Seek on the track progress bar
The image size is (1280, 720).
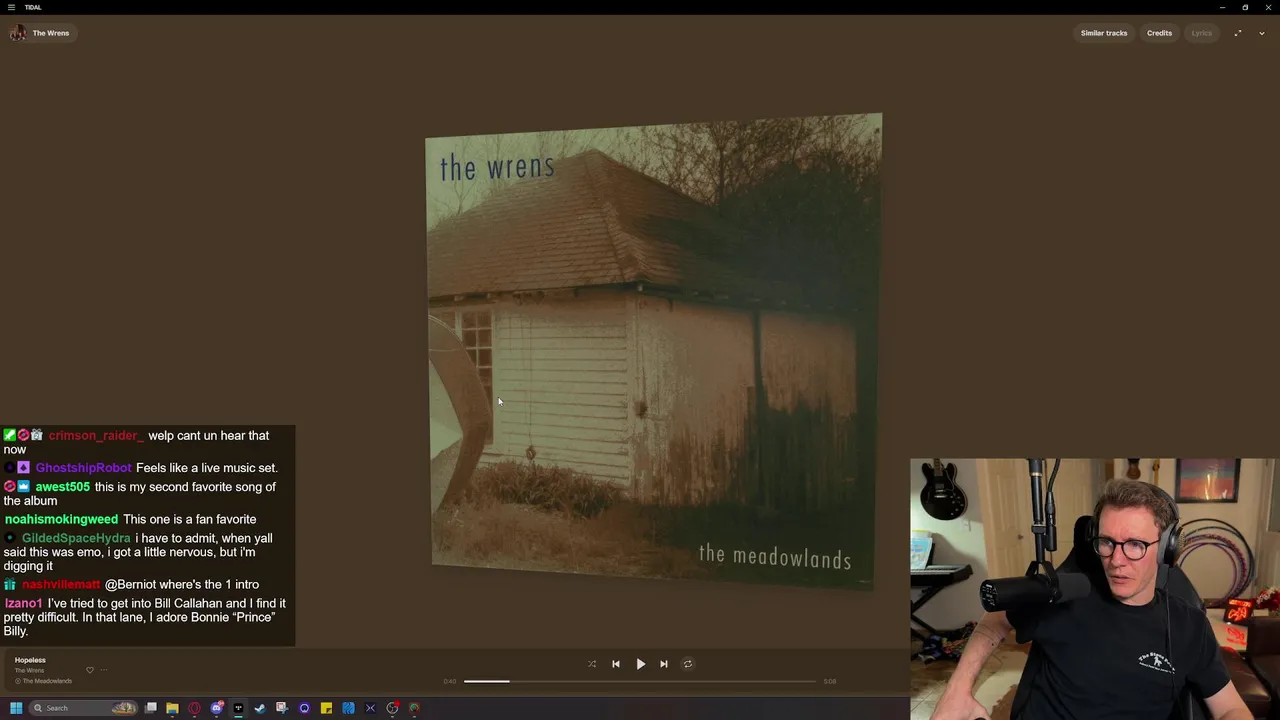tap(640, 681)
